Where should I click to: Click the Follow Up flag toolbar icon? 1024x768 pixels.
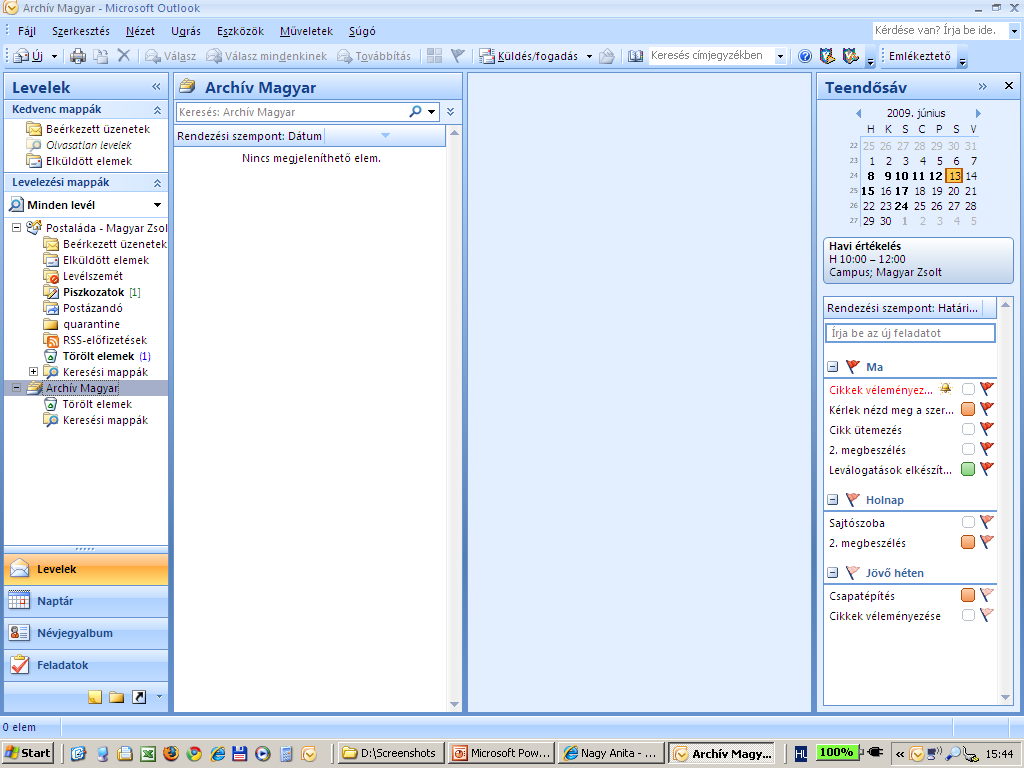[457, 56]
